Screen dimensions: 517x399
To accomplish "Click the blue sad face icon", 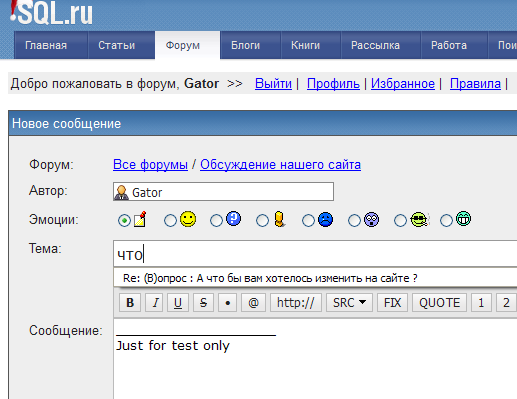I will coord(325,219).
